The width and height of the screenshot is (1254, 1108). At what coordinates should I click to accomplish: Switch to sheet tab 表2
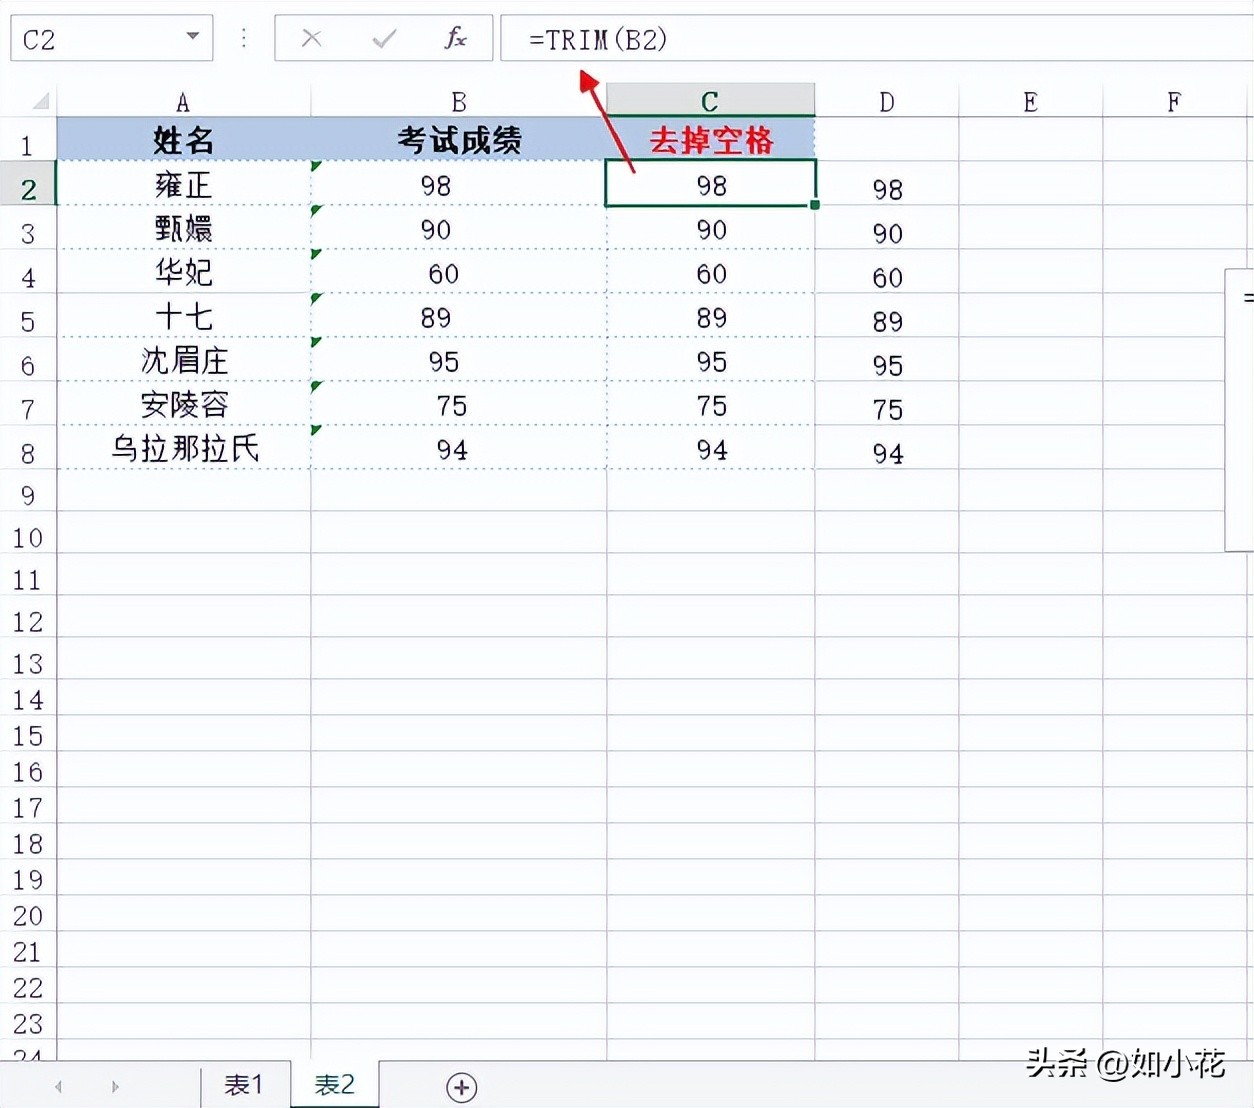(x=335, y=1085)
